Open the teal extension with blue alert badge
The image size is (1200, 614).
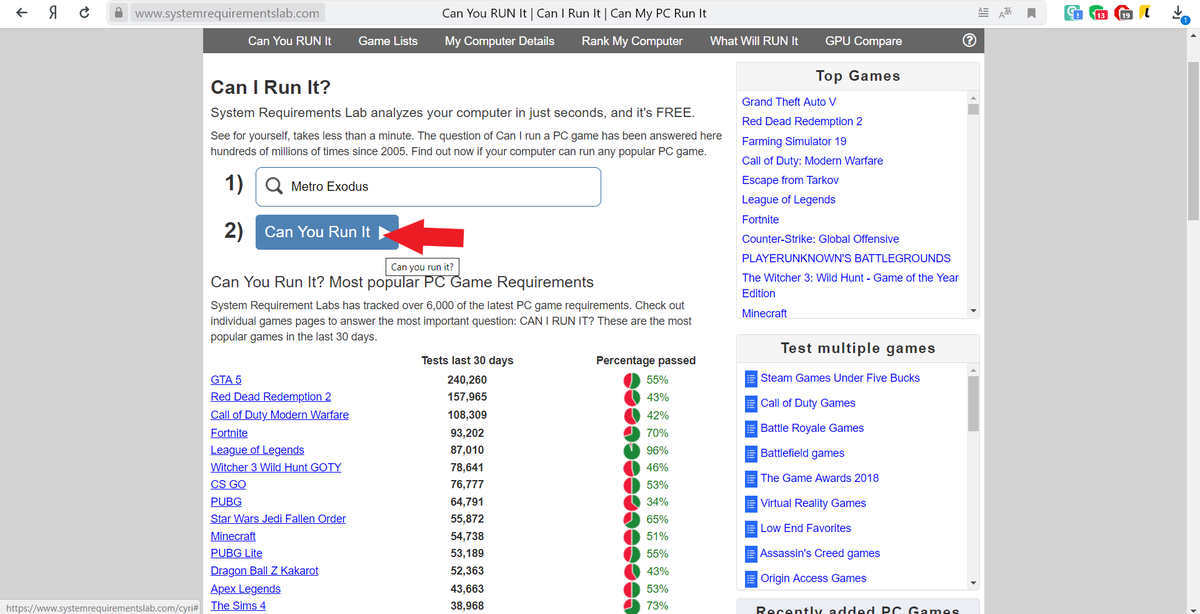tap(1073, 13)
